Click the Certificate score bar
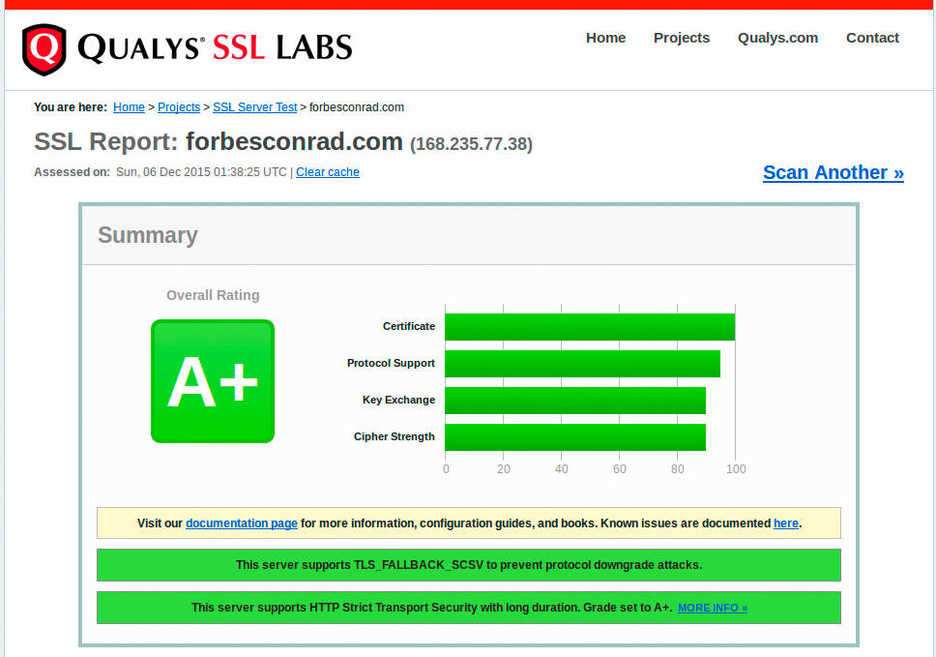 coord(590,327)
